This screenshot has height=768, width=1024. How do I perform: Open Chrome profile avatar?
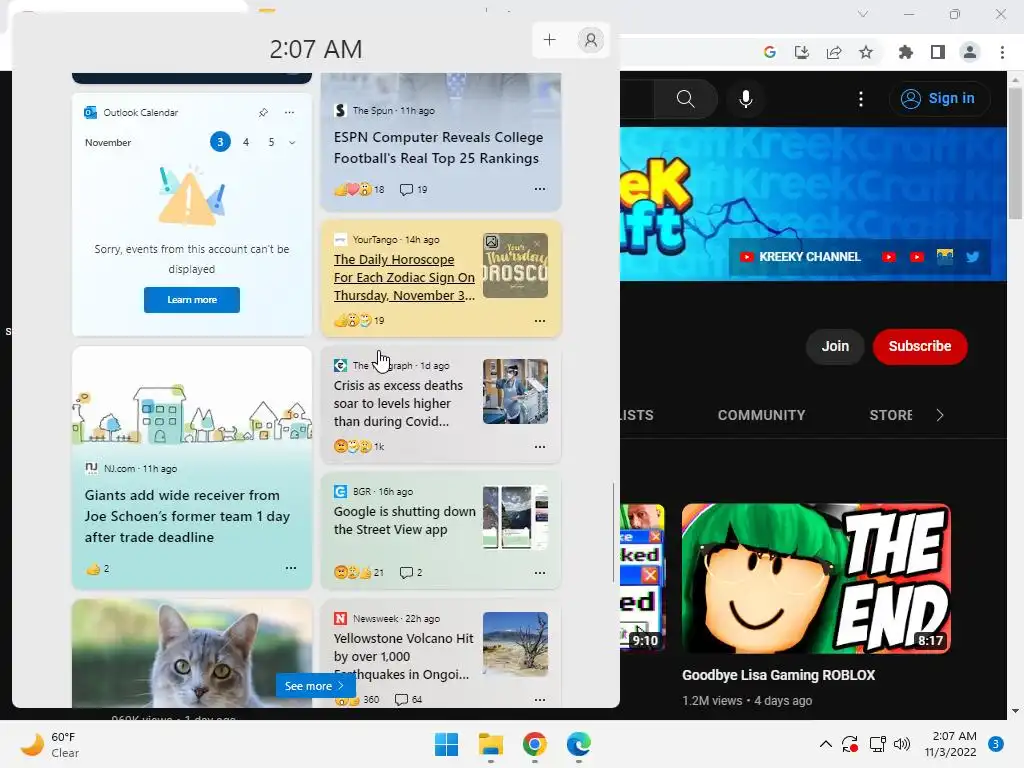tap(970, 52)
